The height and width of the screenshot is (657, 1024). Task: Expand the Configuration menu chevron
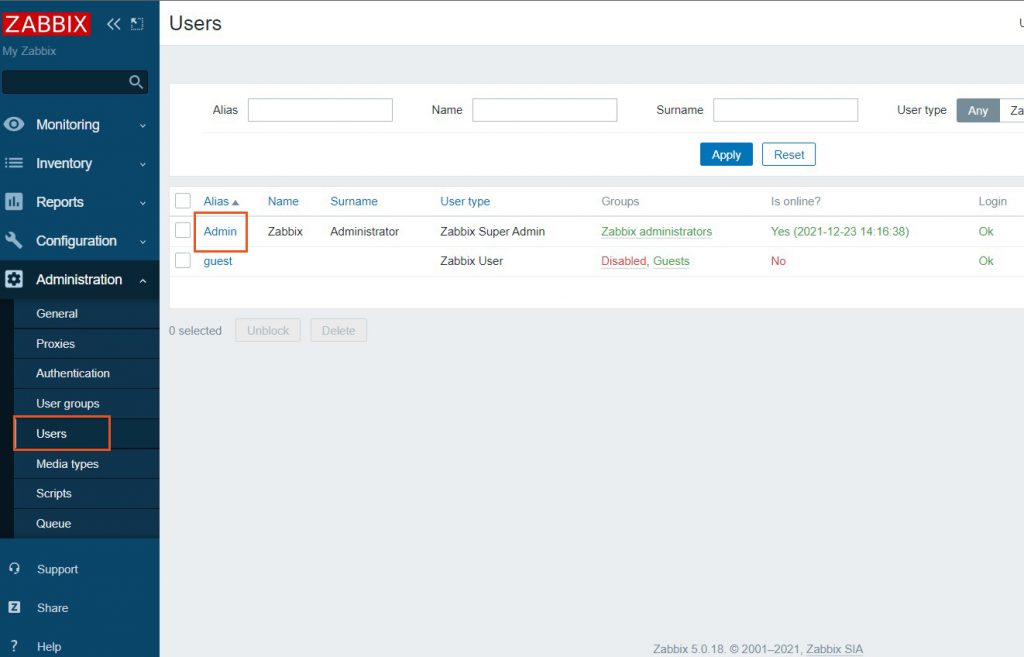click(142, 242)
